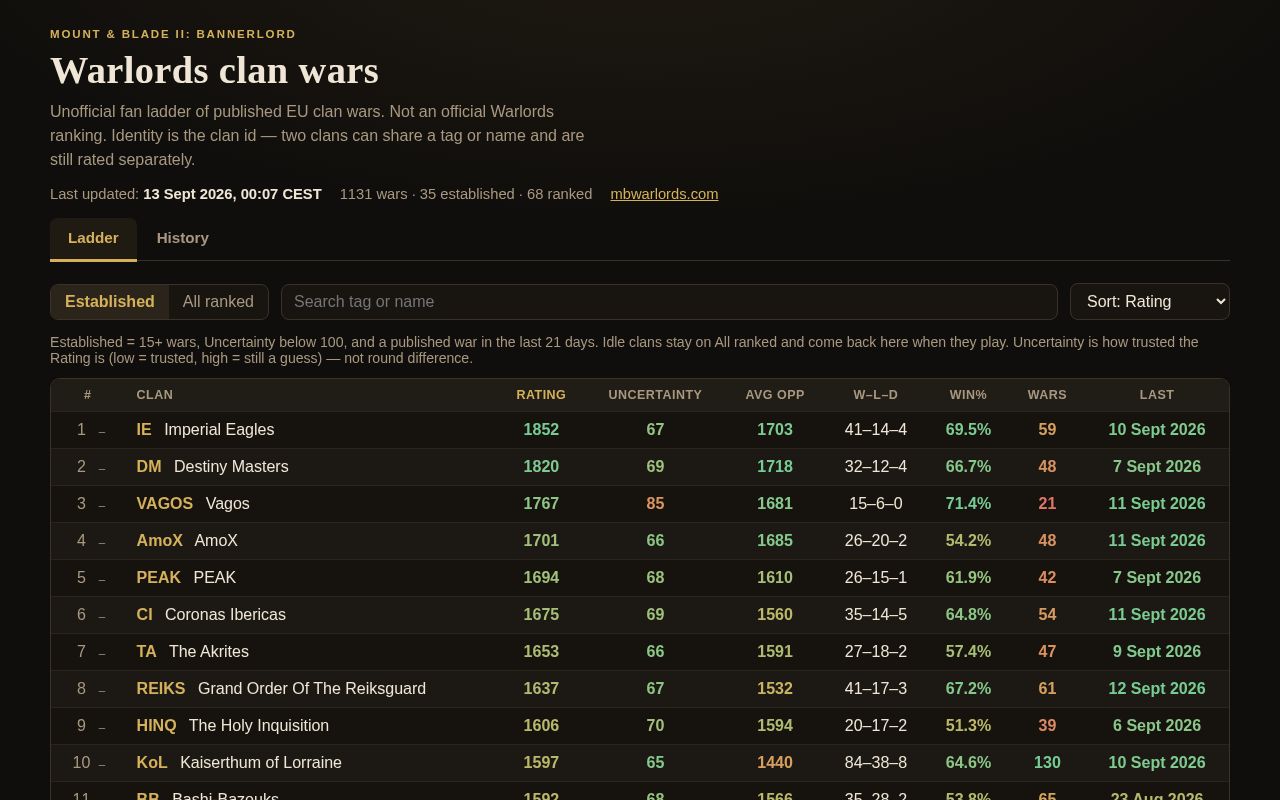Sort by the RATING column header
Image resolution: width=1280 pixels, height=800 pixels.
[x=541, y=395]
